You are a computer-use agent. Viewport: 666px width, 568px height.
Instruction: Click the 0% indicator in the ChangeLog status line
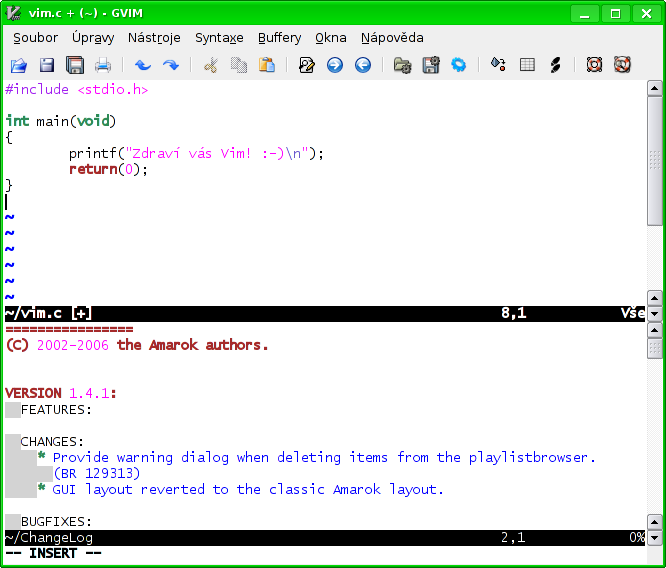click(x=637, y=538)
